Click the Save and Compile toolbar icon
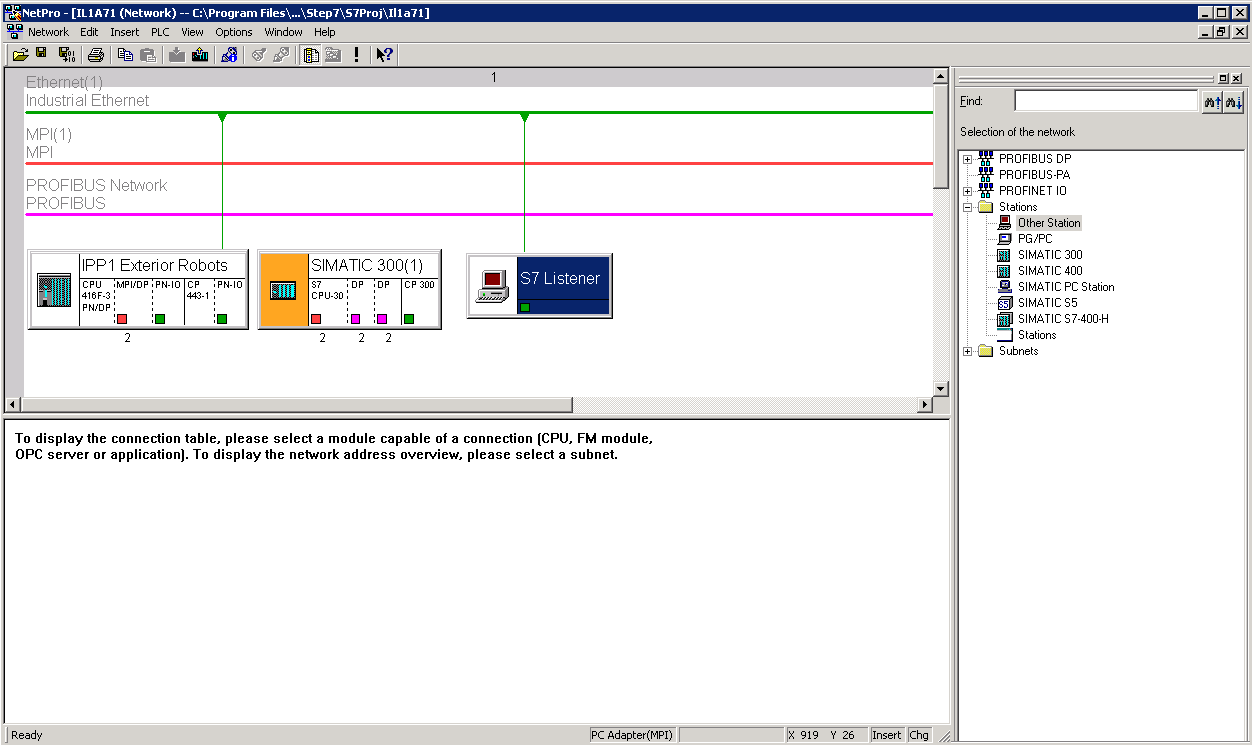1252x745 pixels. [x=67, y=55]
